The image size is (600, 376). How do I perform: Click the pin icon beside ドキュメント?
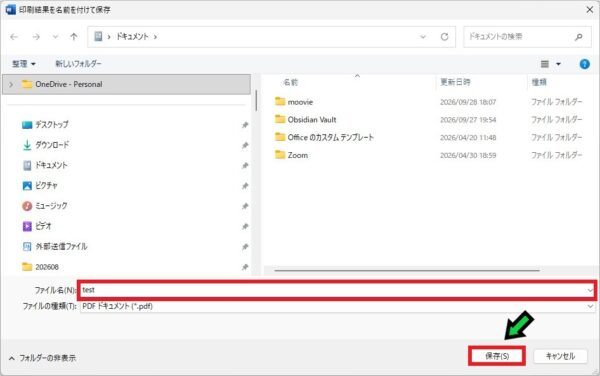click(x=245, y=166)
